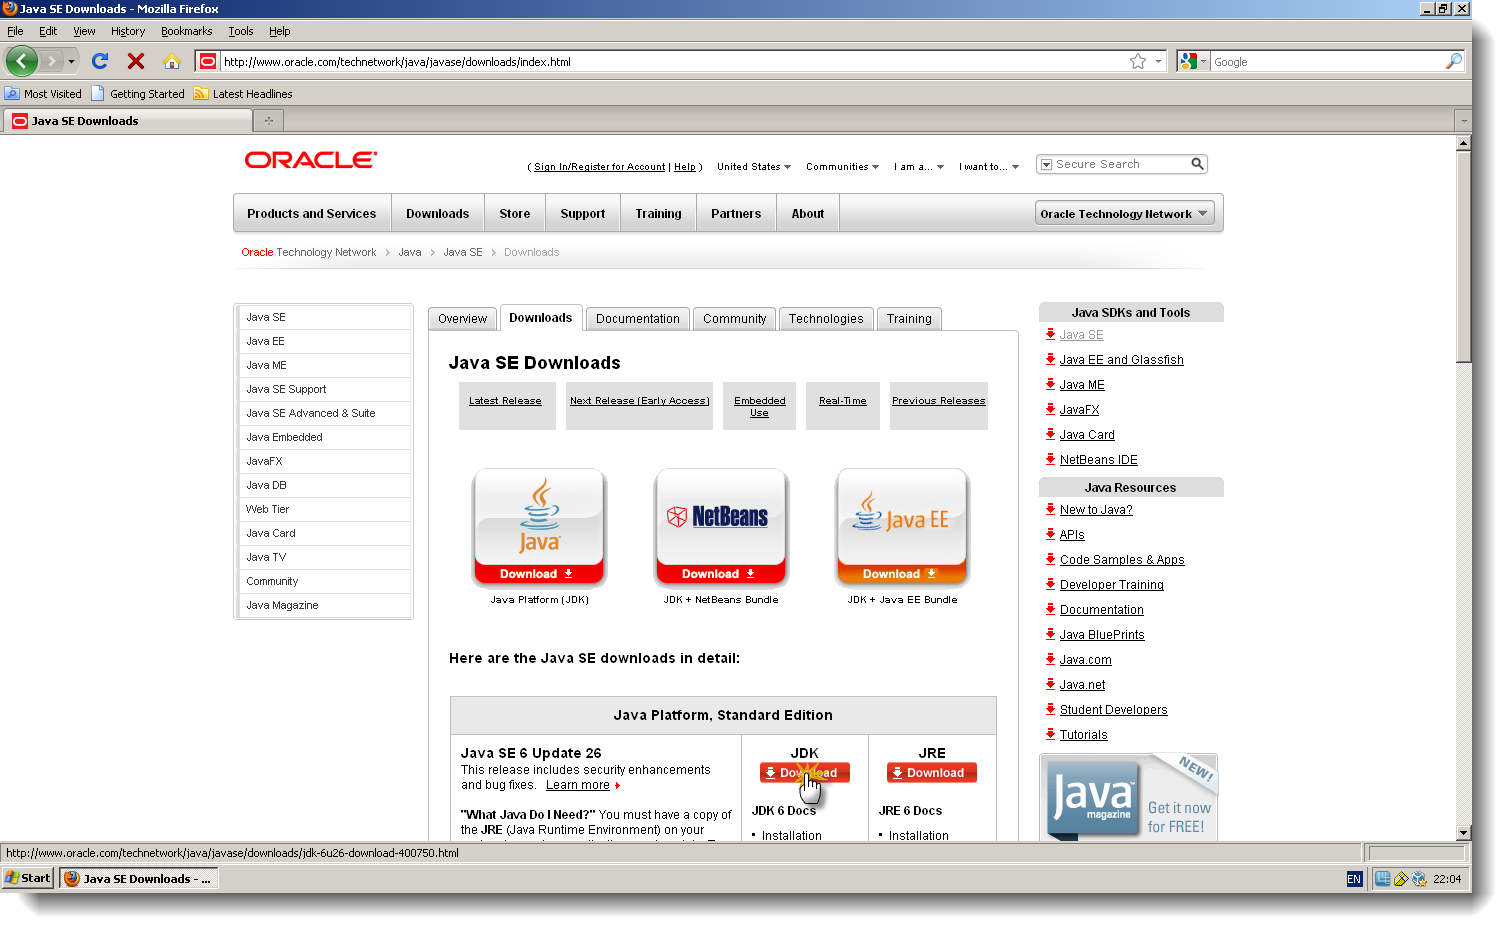Open the JDK + Java EE Bundle download tile
The image size is (1512, 933).
click(900, 527)
